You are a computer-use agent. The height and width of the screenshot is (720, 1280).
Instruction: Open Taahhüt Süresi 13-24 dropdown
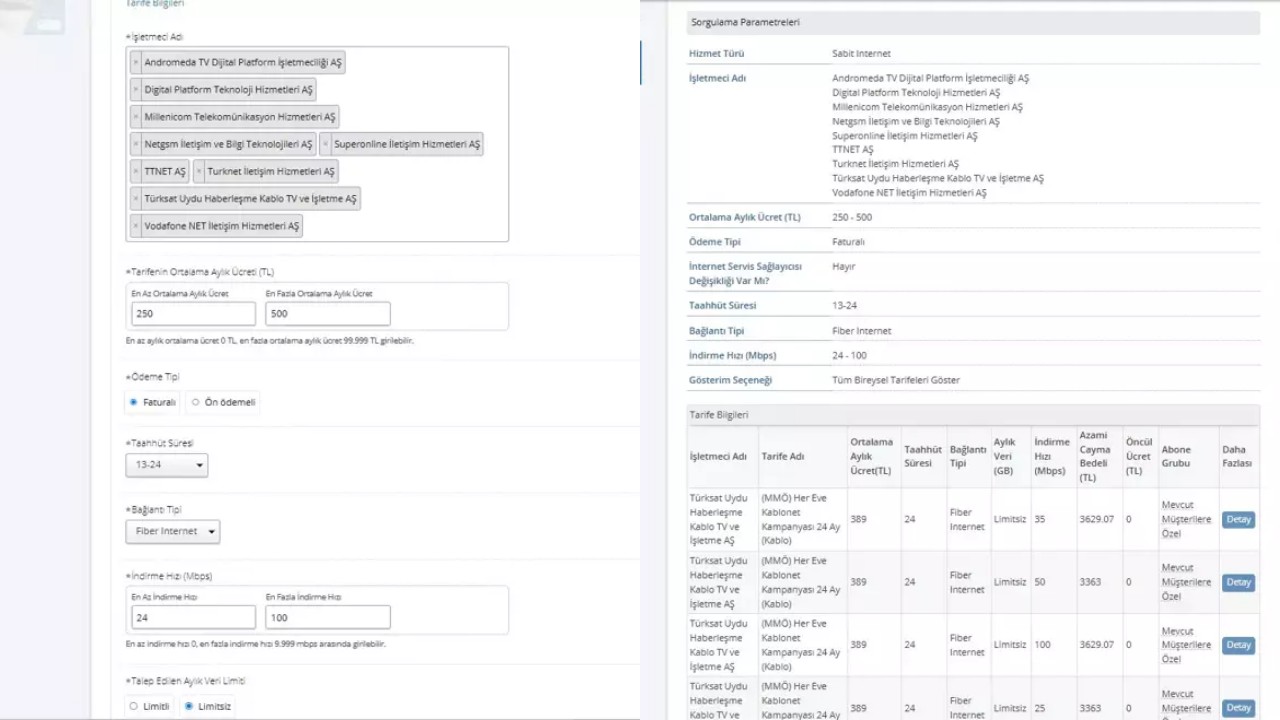[x=167, y=465]
